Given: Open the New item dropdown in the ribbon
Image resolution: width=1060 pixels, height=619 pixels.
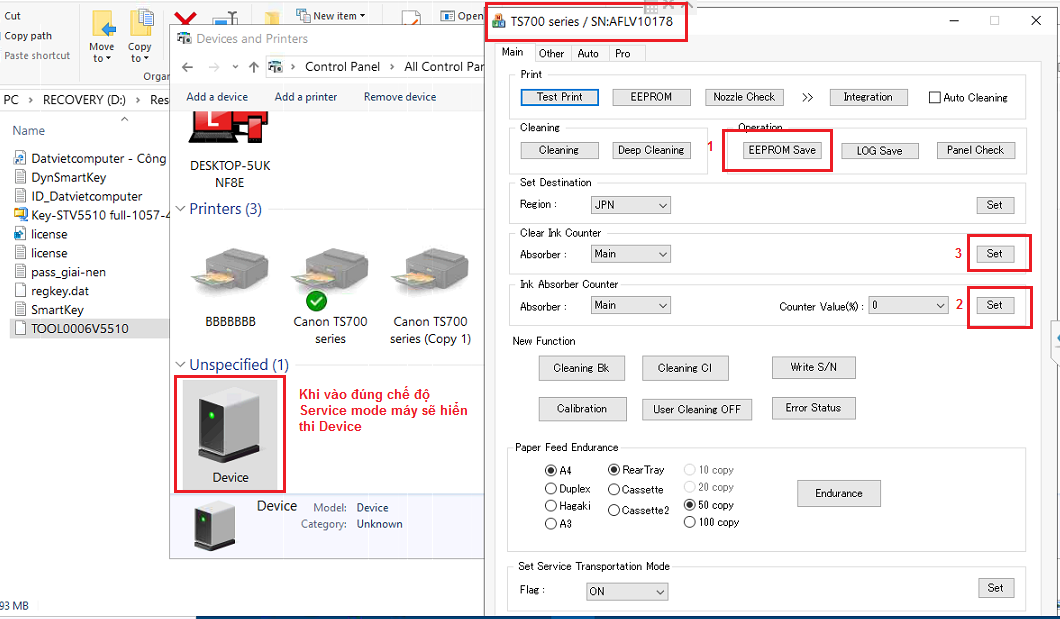Looking at the screenshot, I should click(332, 16).
